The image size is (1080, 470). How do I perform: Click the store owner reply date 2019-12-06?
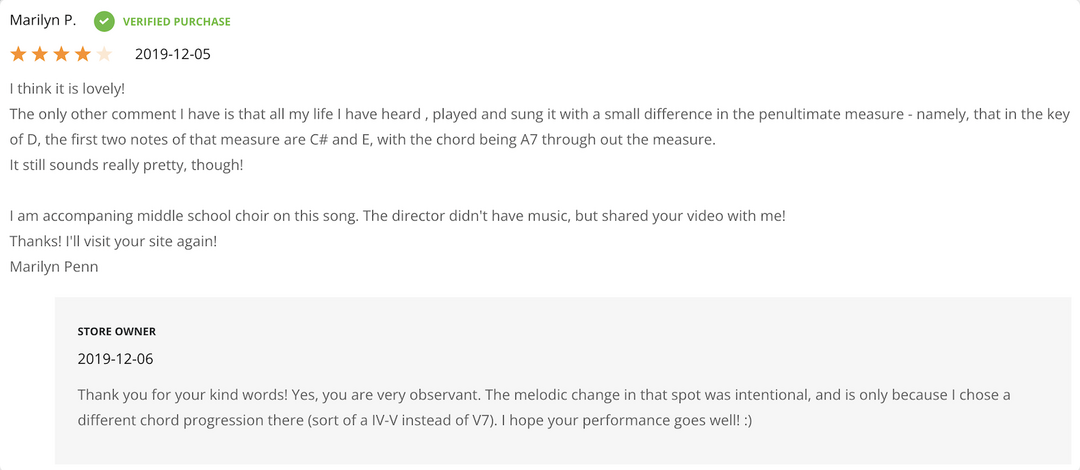point(115,358)
